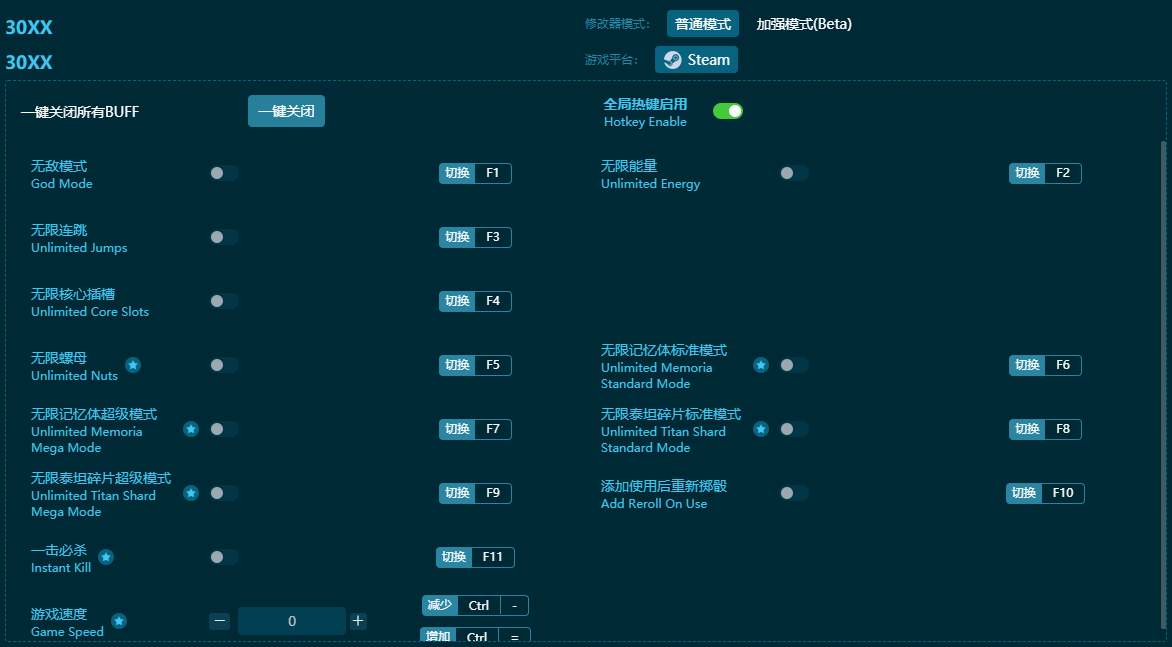Click the star icon next to Instant Kill
Viewport: 1172px width, 647px height.
tap(106, 556)
